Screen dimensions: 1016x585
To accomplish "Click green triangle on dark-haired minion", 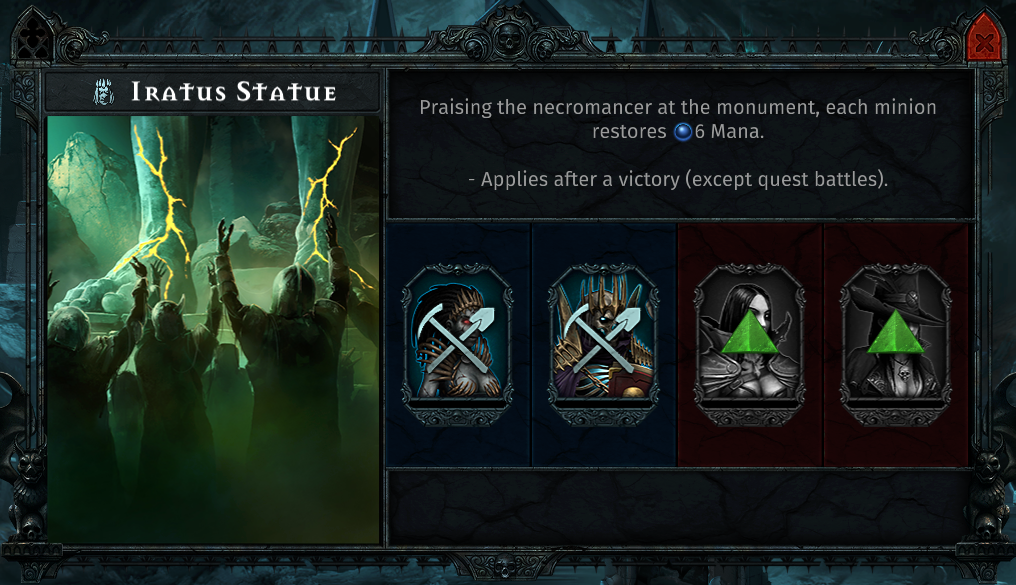I will (x=750, y=332).
